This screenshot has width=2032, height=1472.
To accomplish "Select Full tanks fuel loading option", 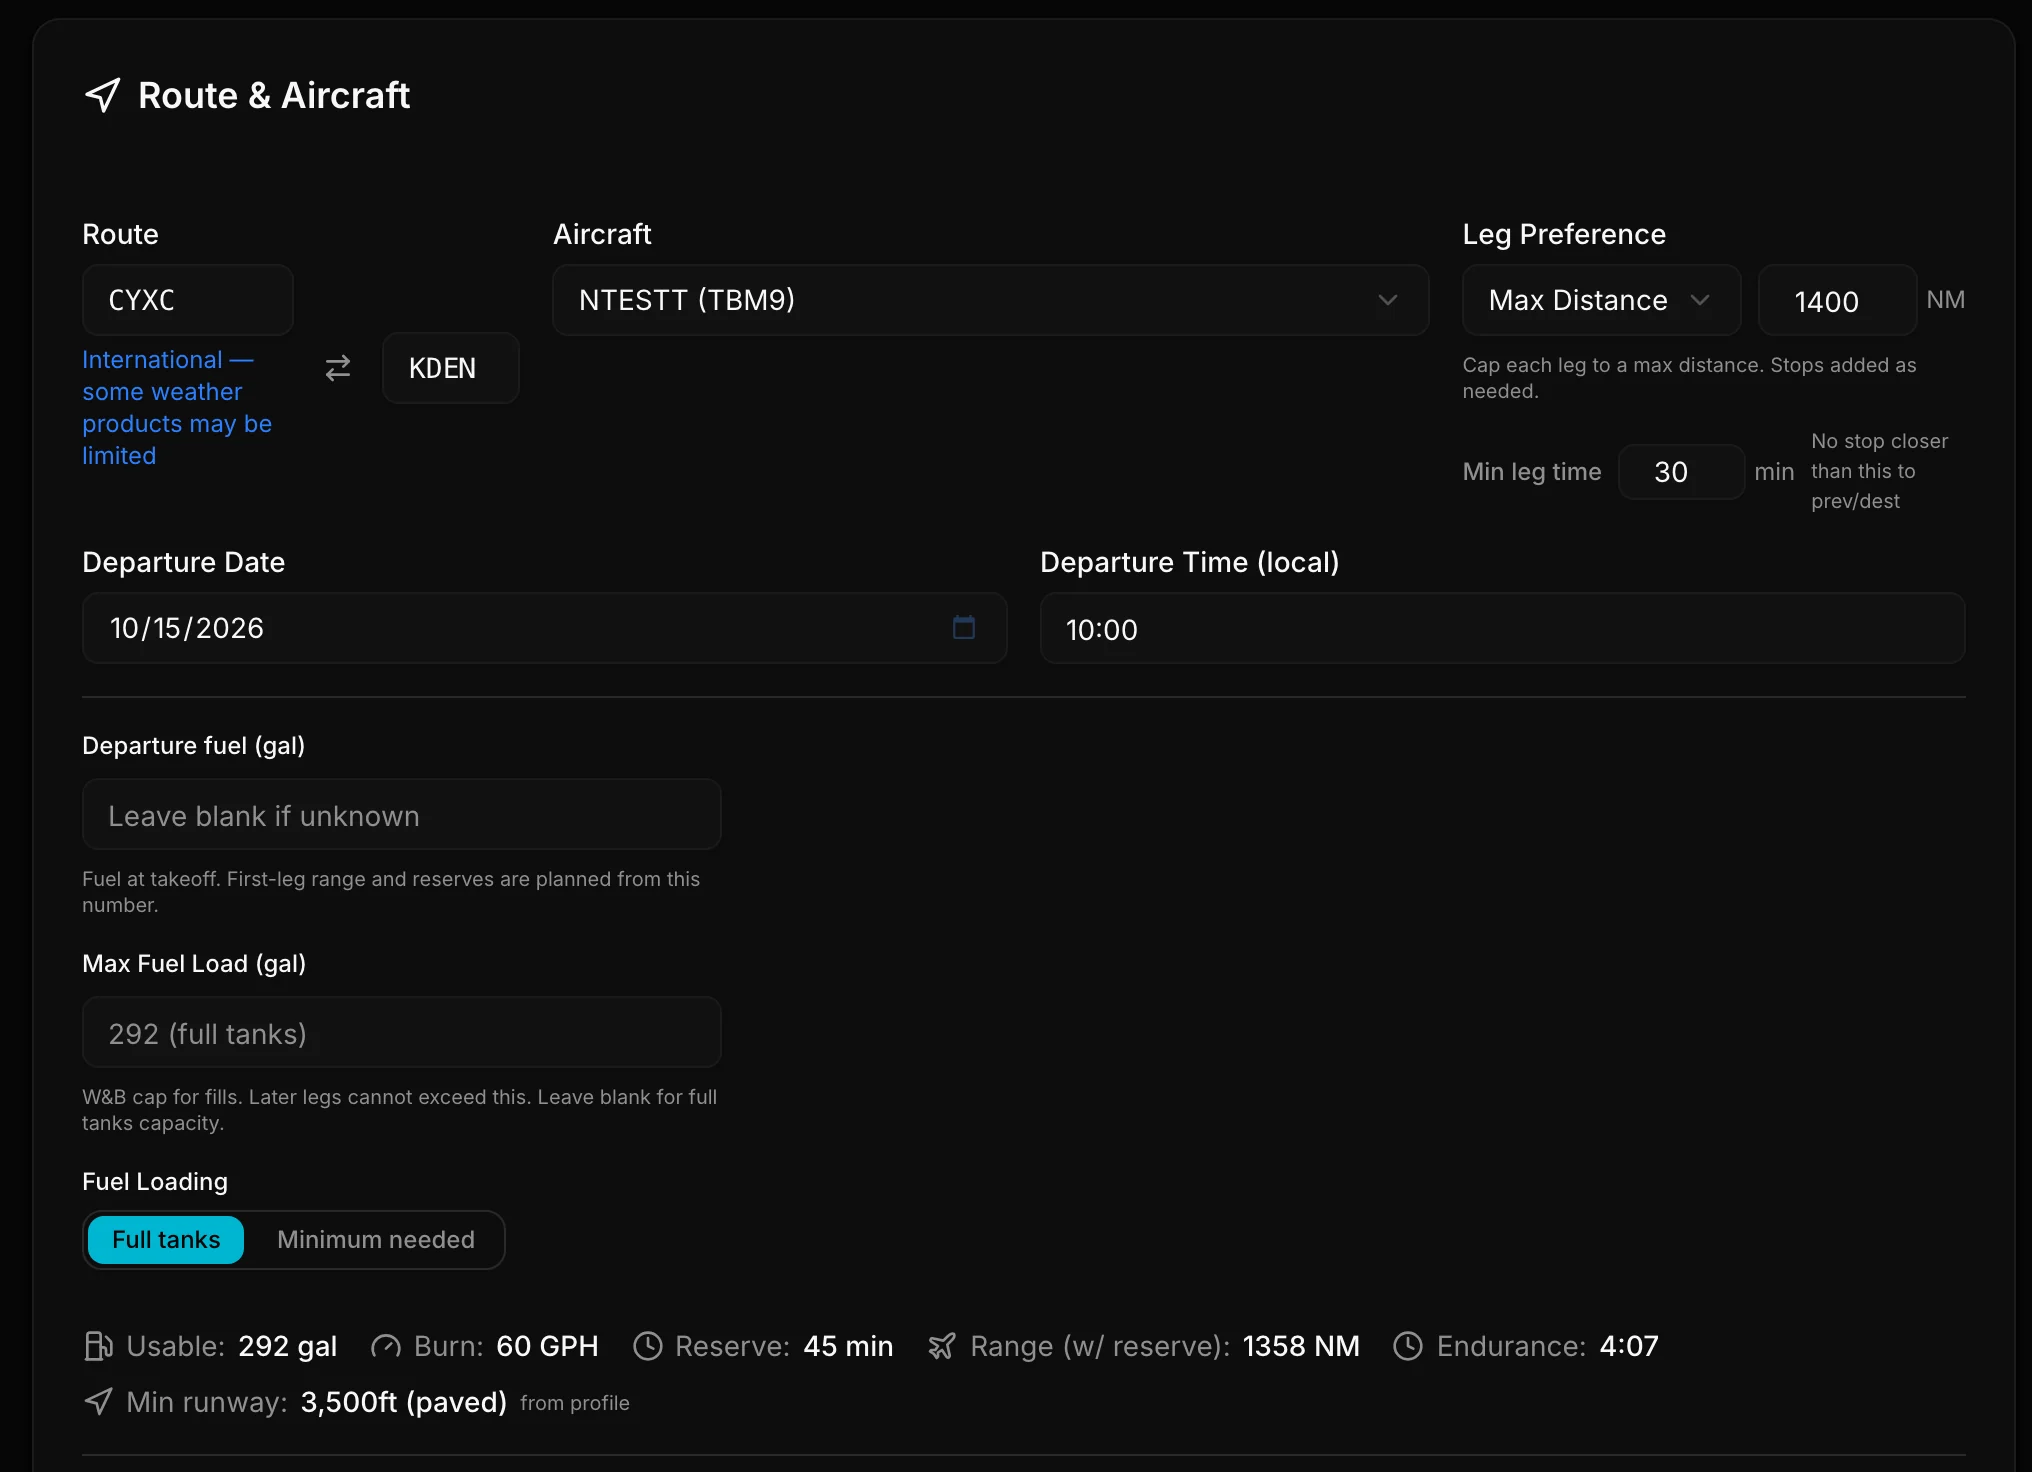I will point(166,1240).
